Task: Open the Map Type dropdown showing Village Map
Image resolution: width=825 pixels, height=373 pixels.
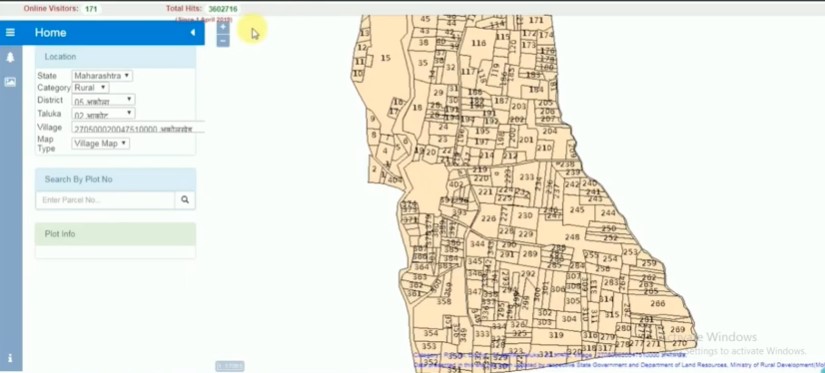Action: pos(100,143)
